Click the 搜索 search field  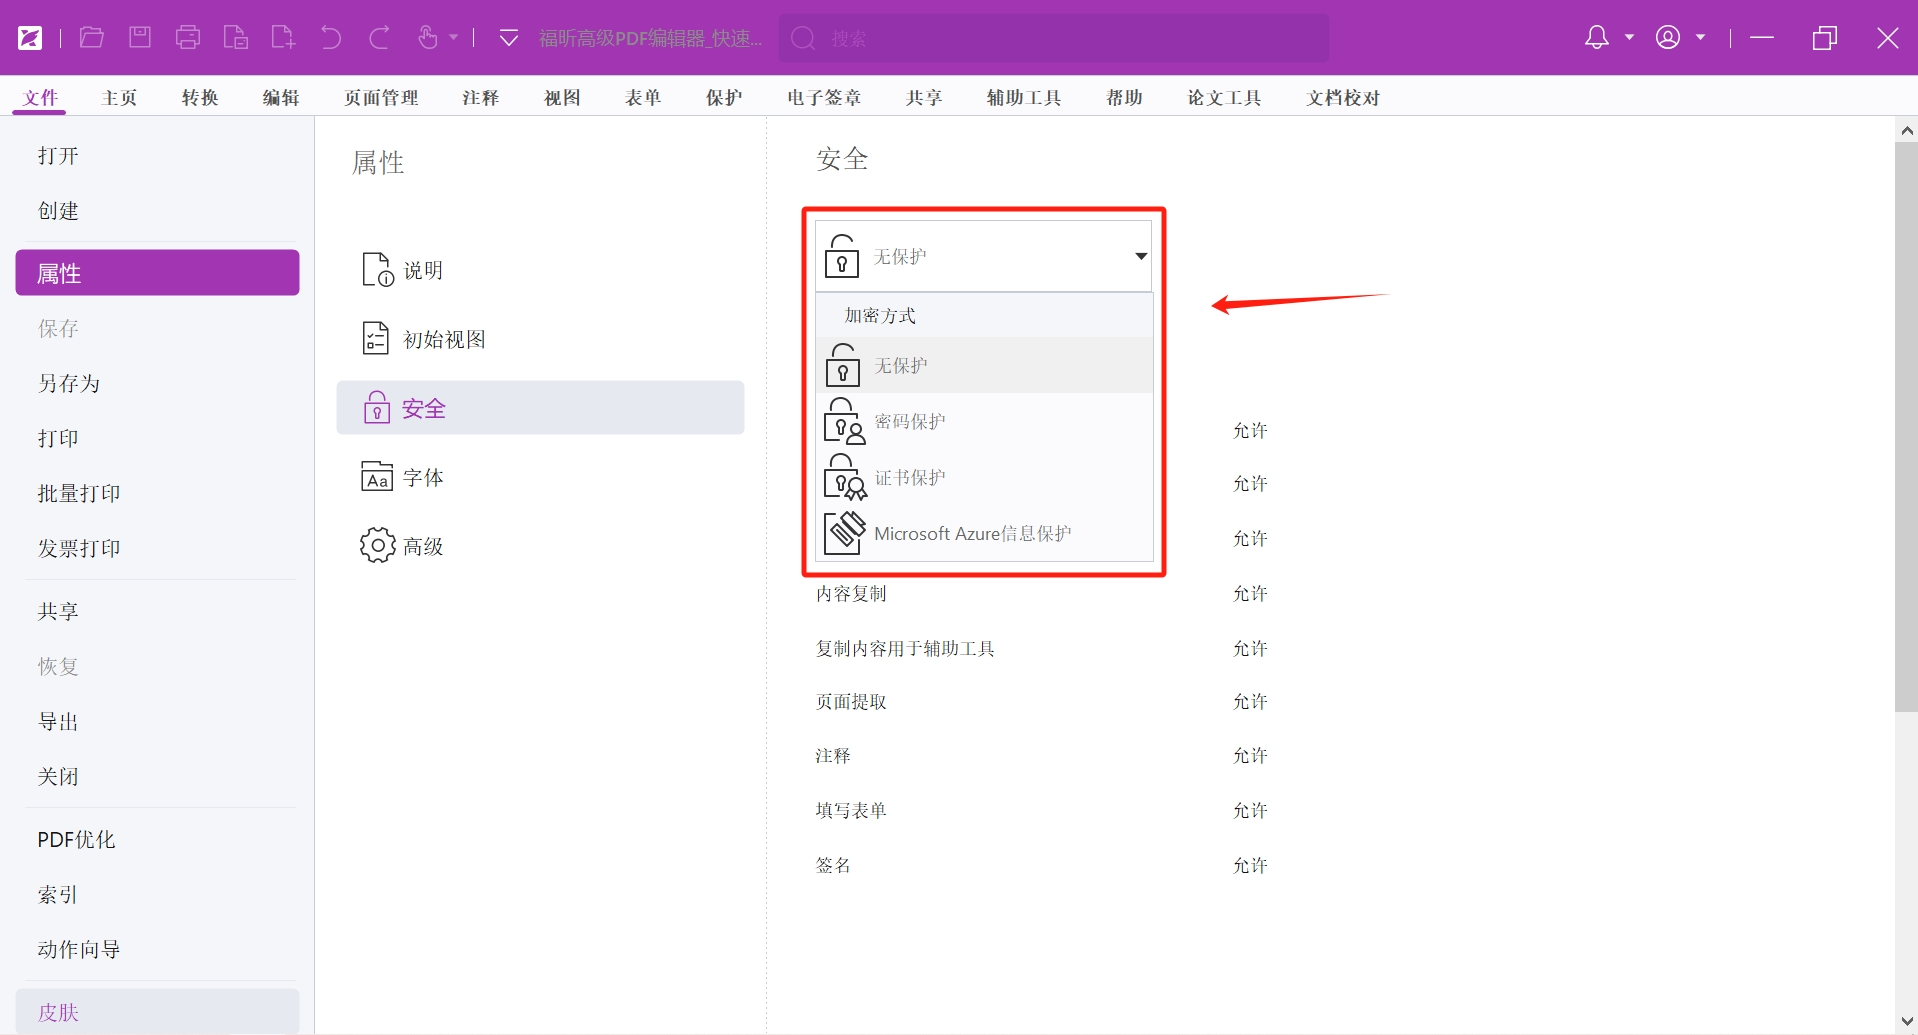coord(1053,38)
